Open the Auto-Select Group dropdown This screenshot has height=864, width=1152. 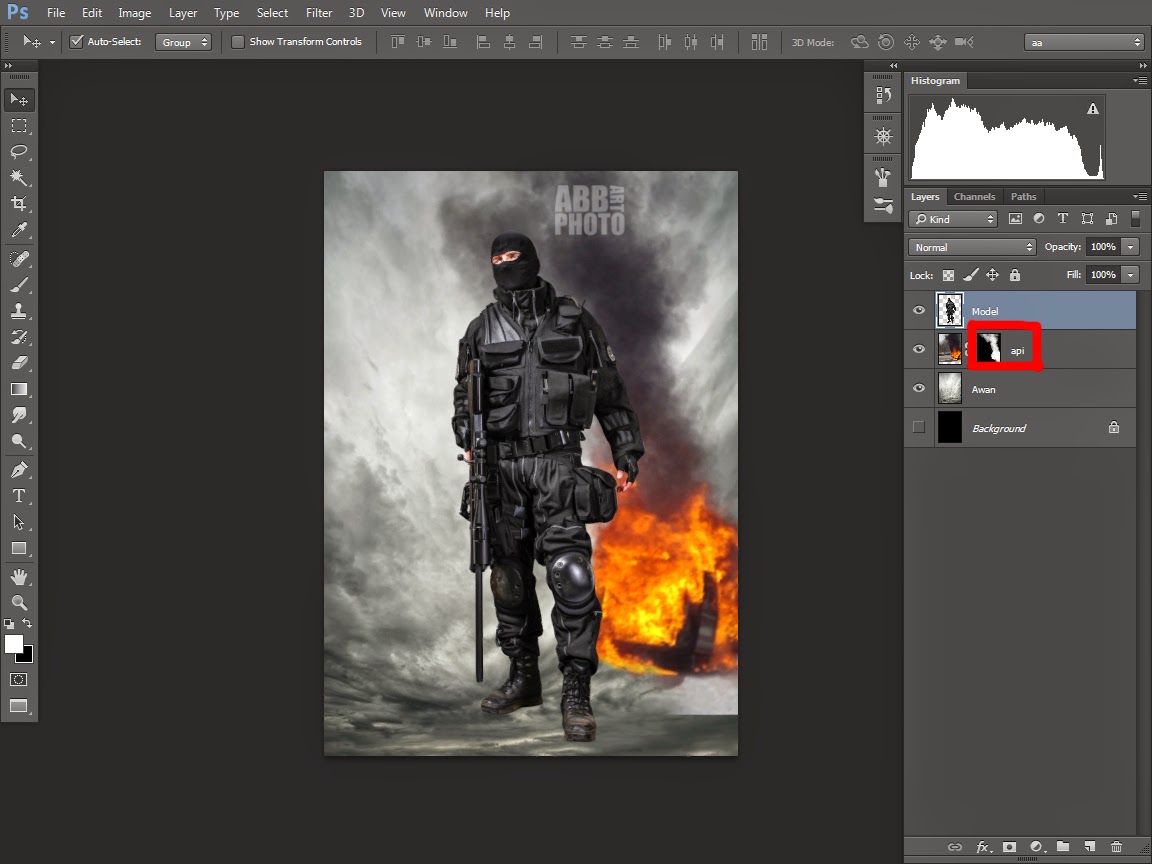(183, 42)
